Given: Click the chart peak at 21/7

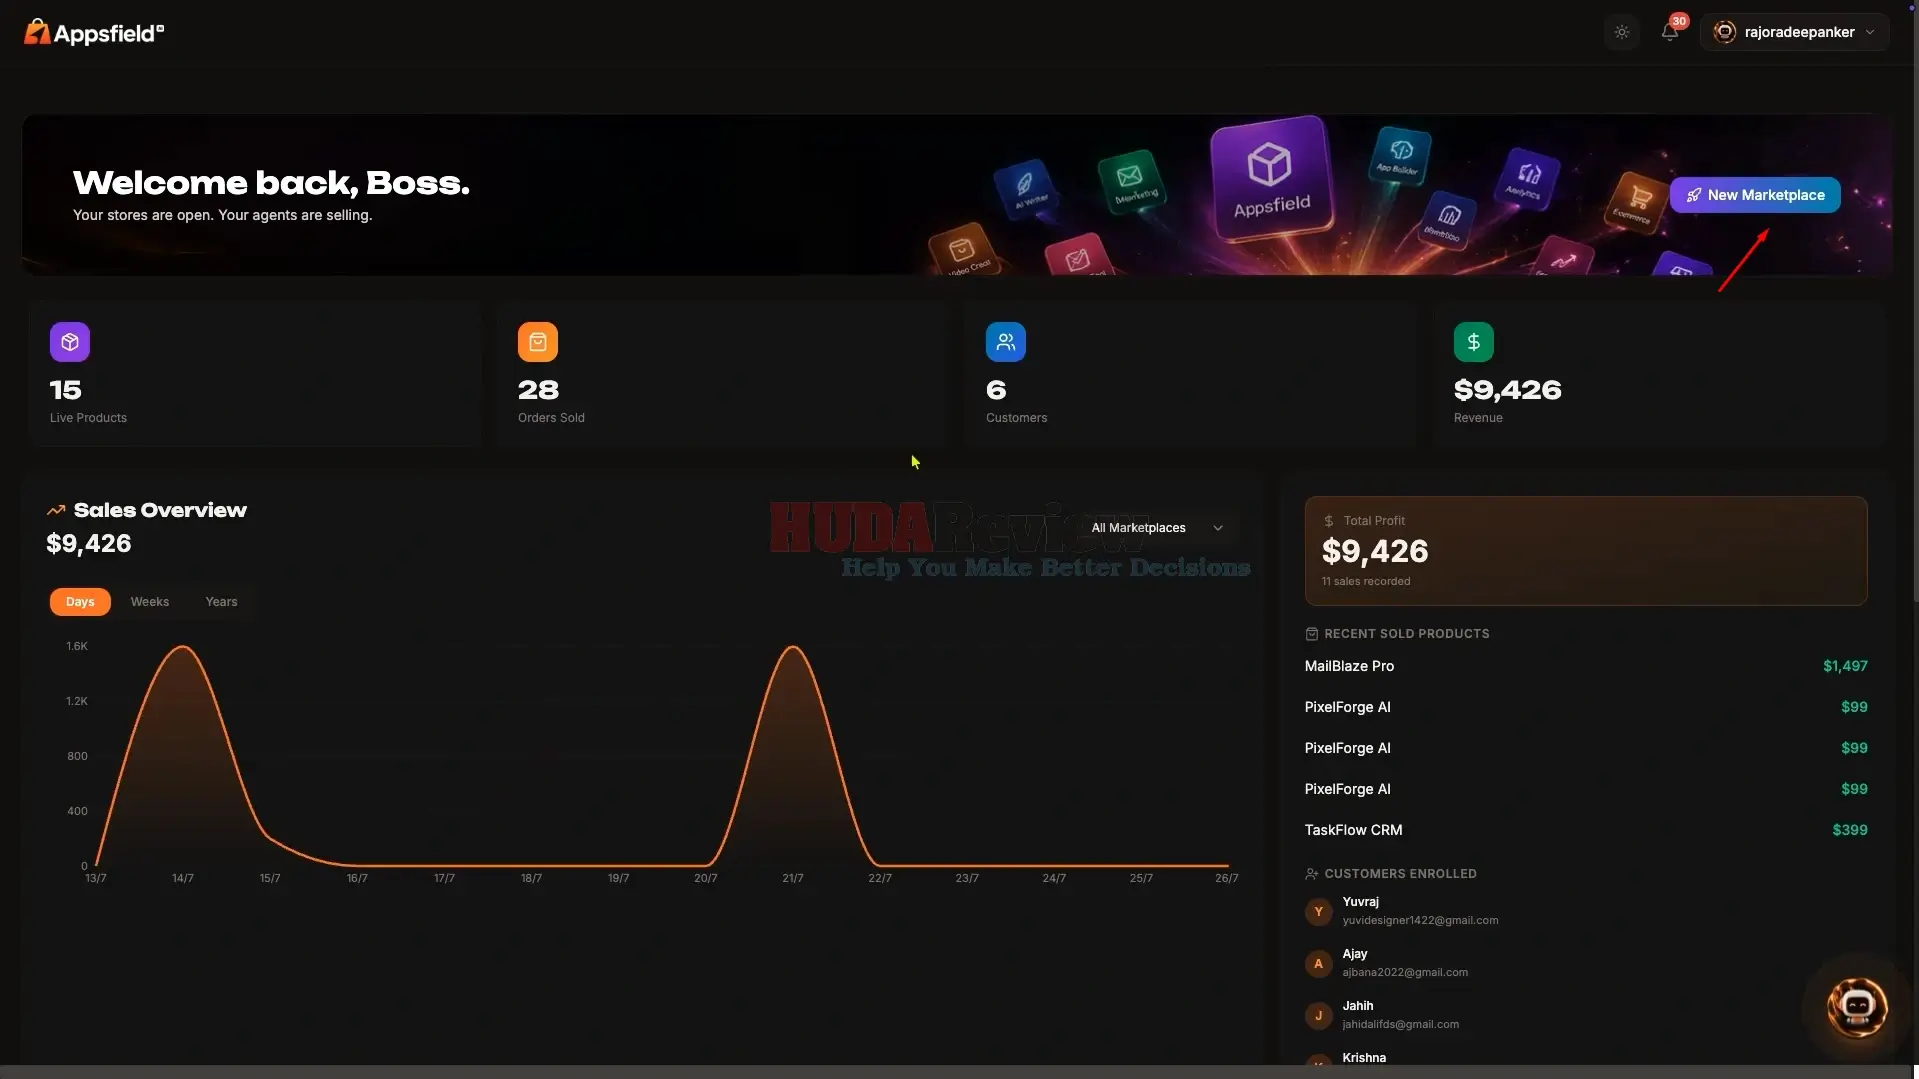Looking at the screenshot, I should (x=793, y=648).
